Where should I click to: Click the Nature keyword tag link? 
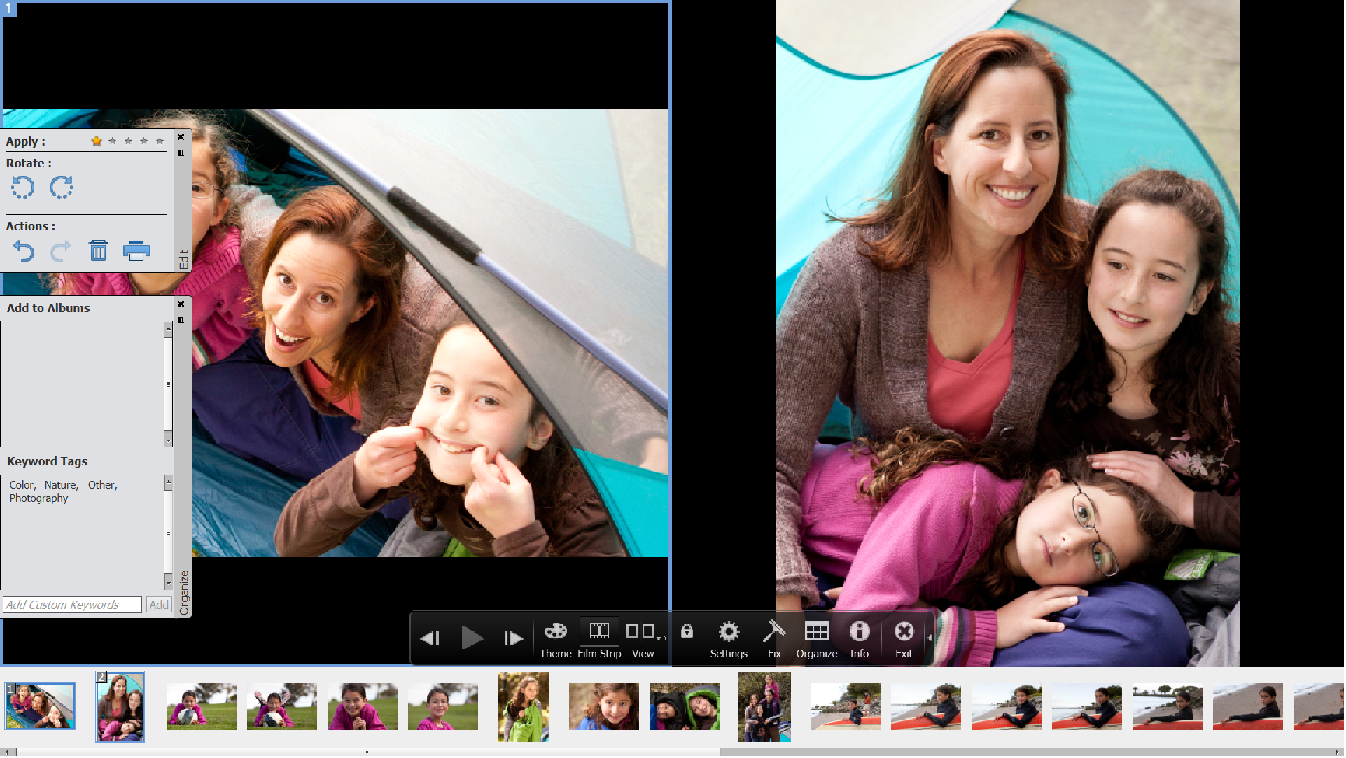pos(60,485)
